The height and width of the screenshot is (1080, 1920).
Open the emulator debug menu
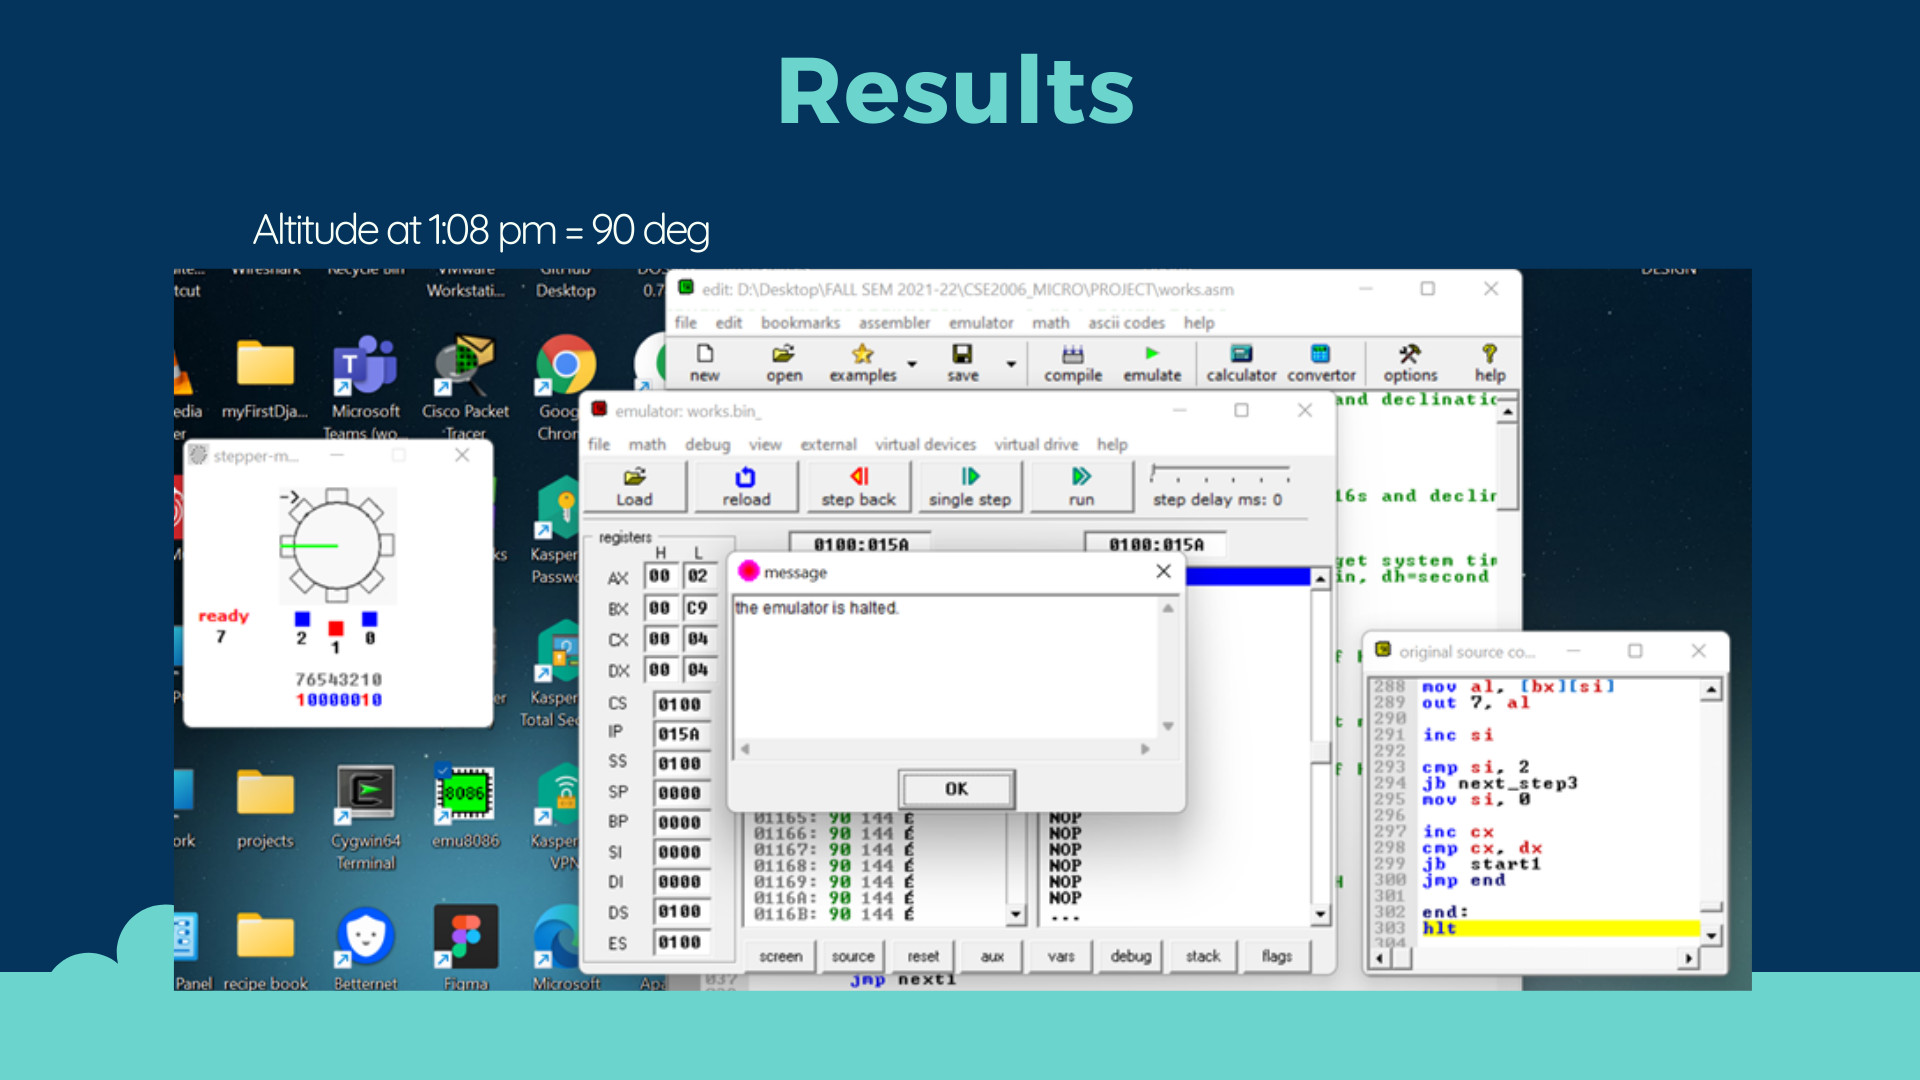pos(707,444)
